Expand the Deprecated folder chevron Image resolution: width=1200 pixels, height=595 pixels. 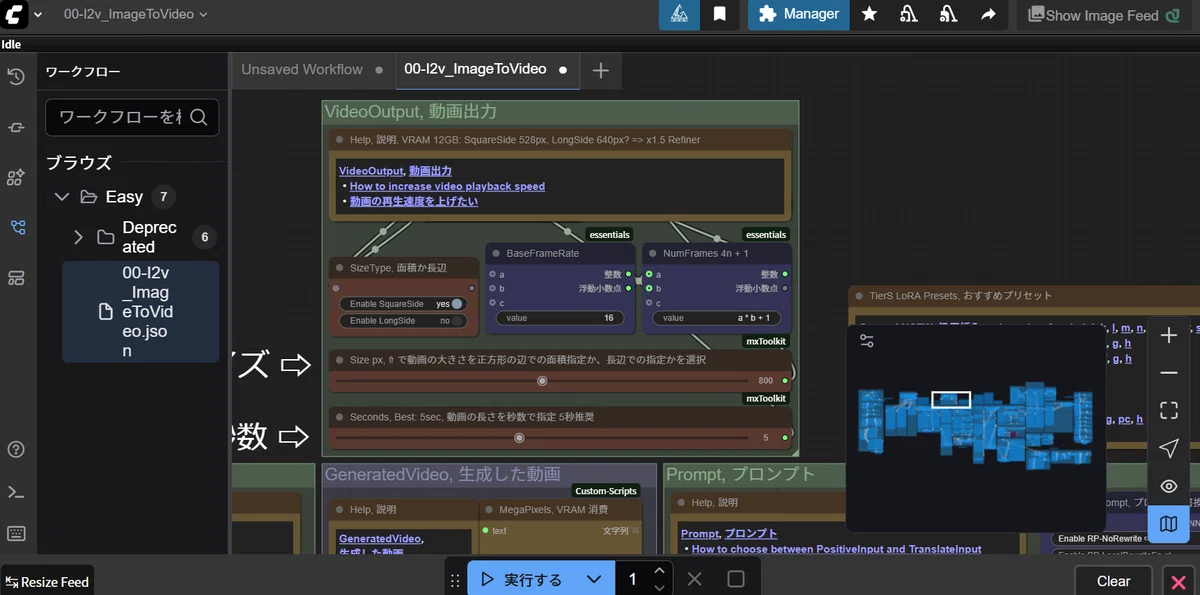(79, 237)
